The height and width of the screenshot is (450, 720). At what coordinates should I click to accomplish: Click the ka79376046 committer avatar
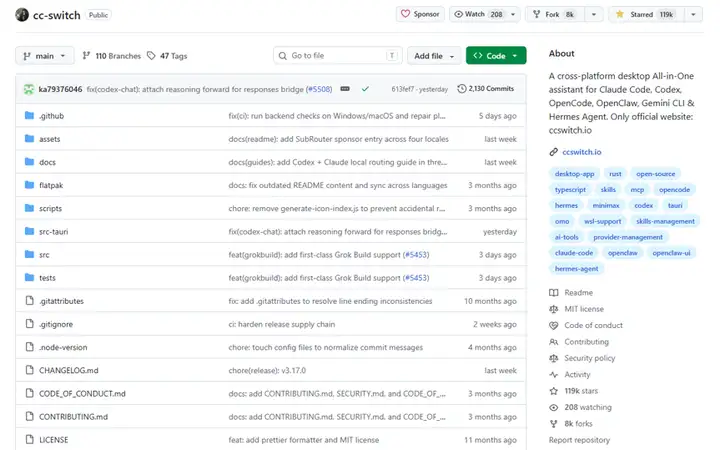coord(29,89)
